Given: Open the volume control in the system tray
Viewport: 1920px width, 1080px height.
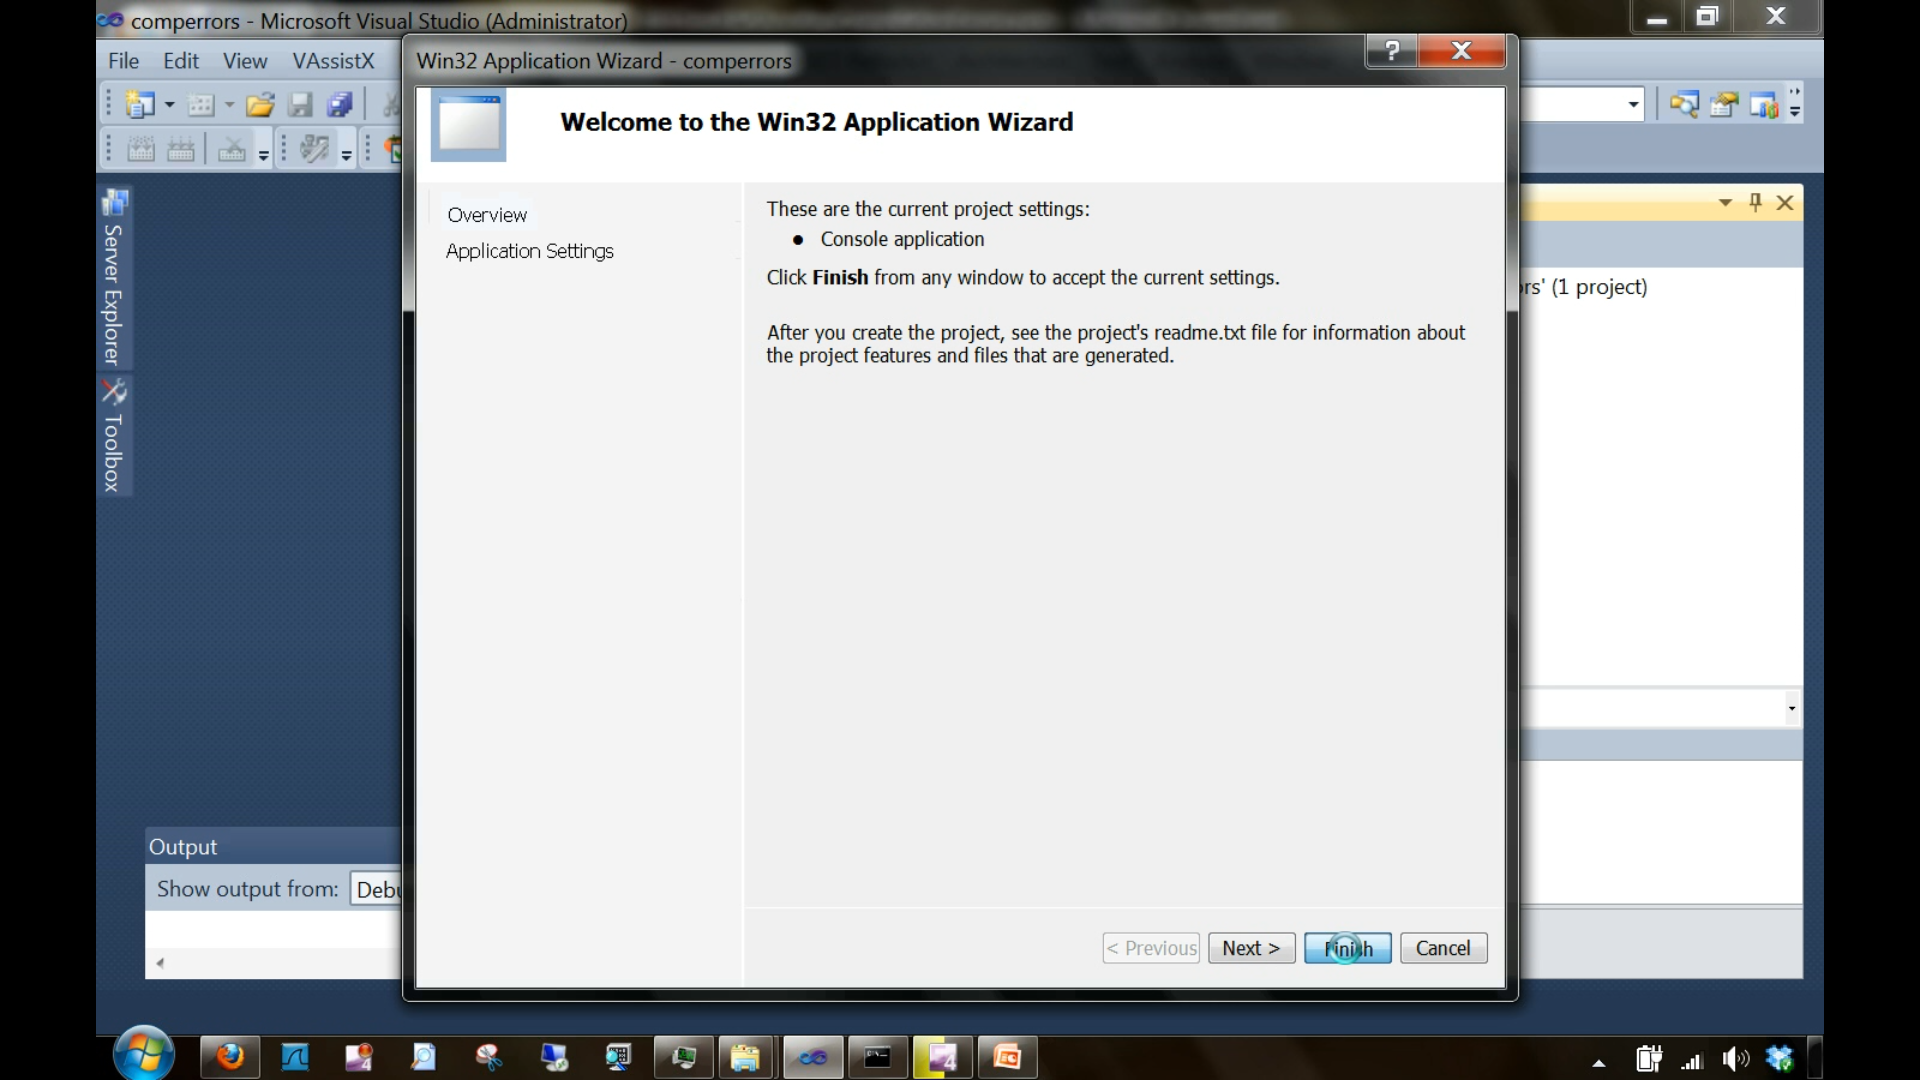Looking at the screenshot, I should [1735, 1058].
